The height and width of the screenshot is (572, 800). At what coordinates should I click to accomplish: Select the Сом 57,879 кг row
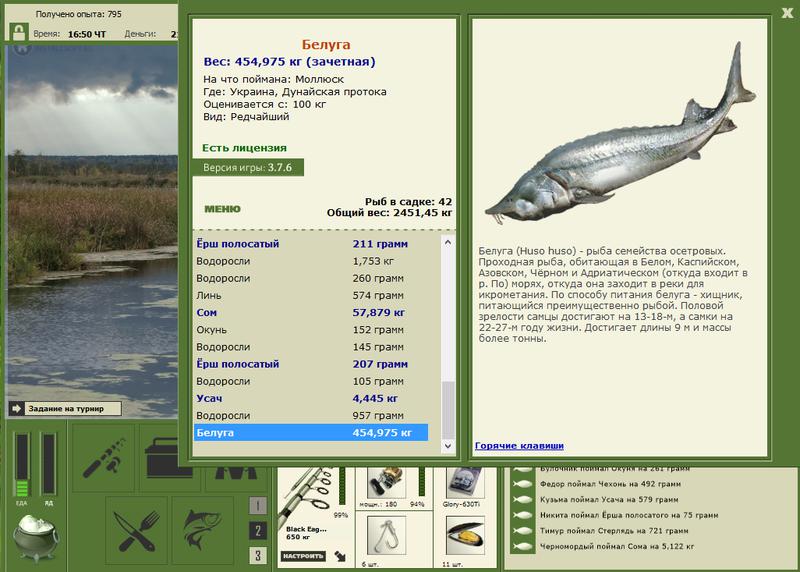coord(311,313)
